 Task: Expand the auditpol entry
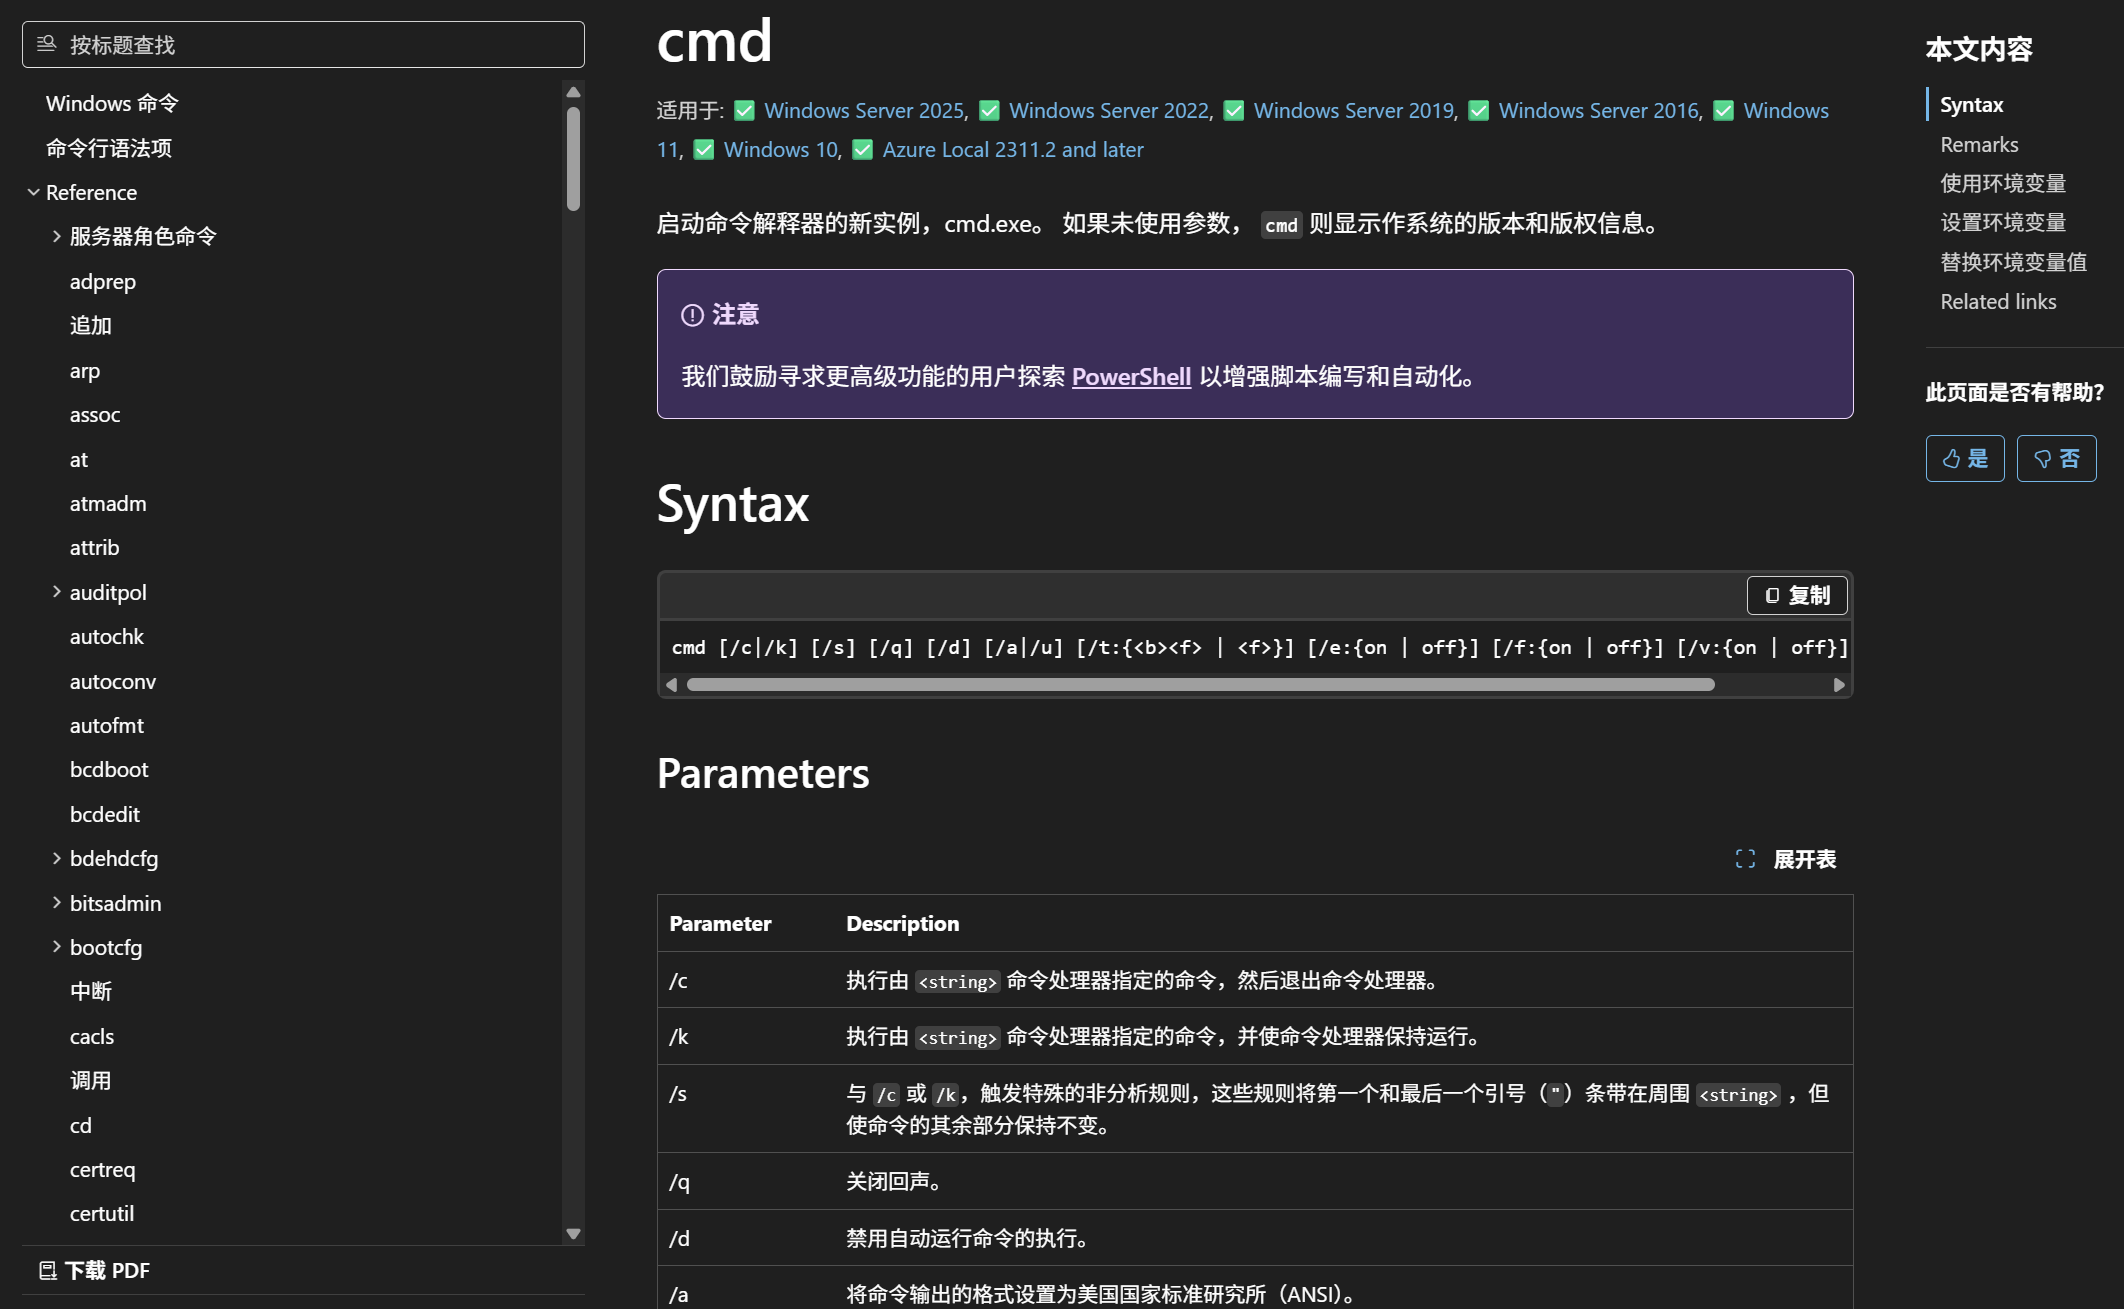click(56, 591)
